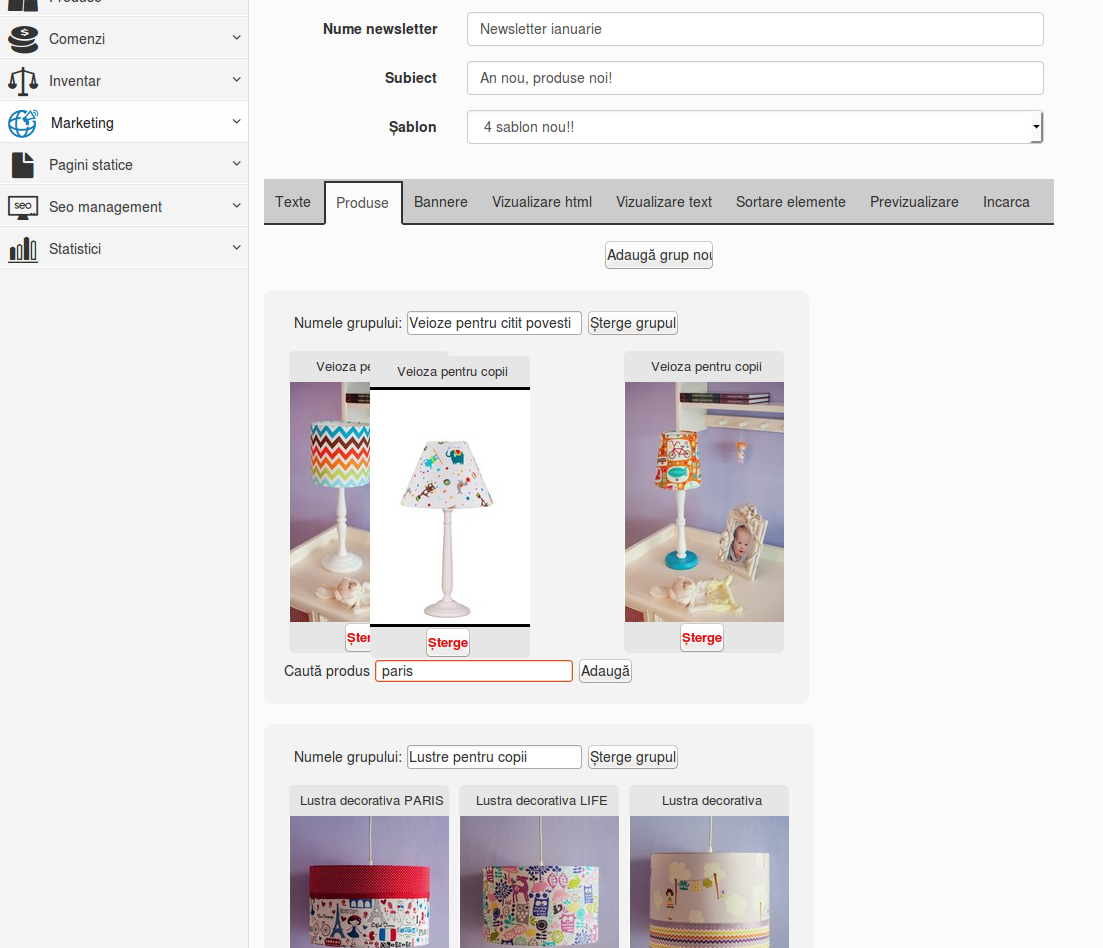
Task: Open the Vizualizare text tab
Action: click(664, 202)
